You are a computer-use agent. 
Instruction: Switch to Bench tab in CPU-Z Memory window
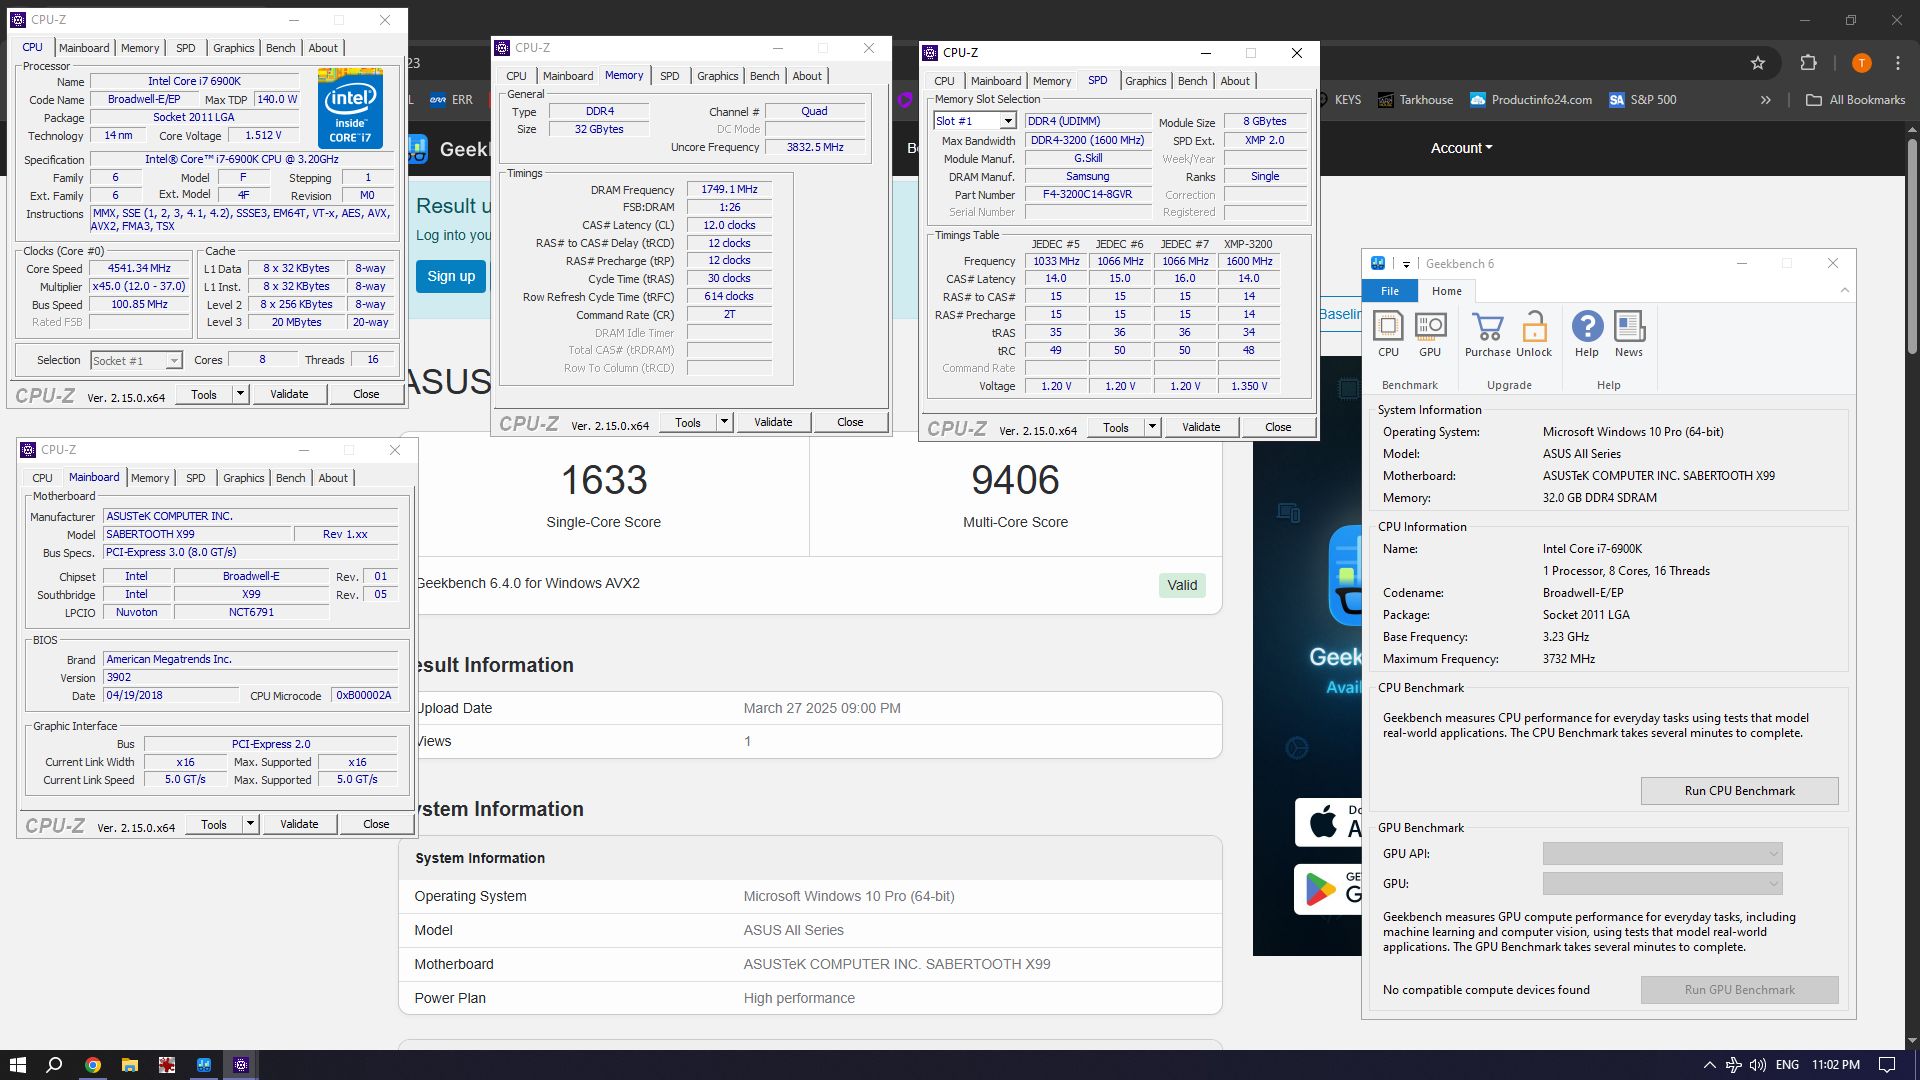point(764,76)
